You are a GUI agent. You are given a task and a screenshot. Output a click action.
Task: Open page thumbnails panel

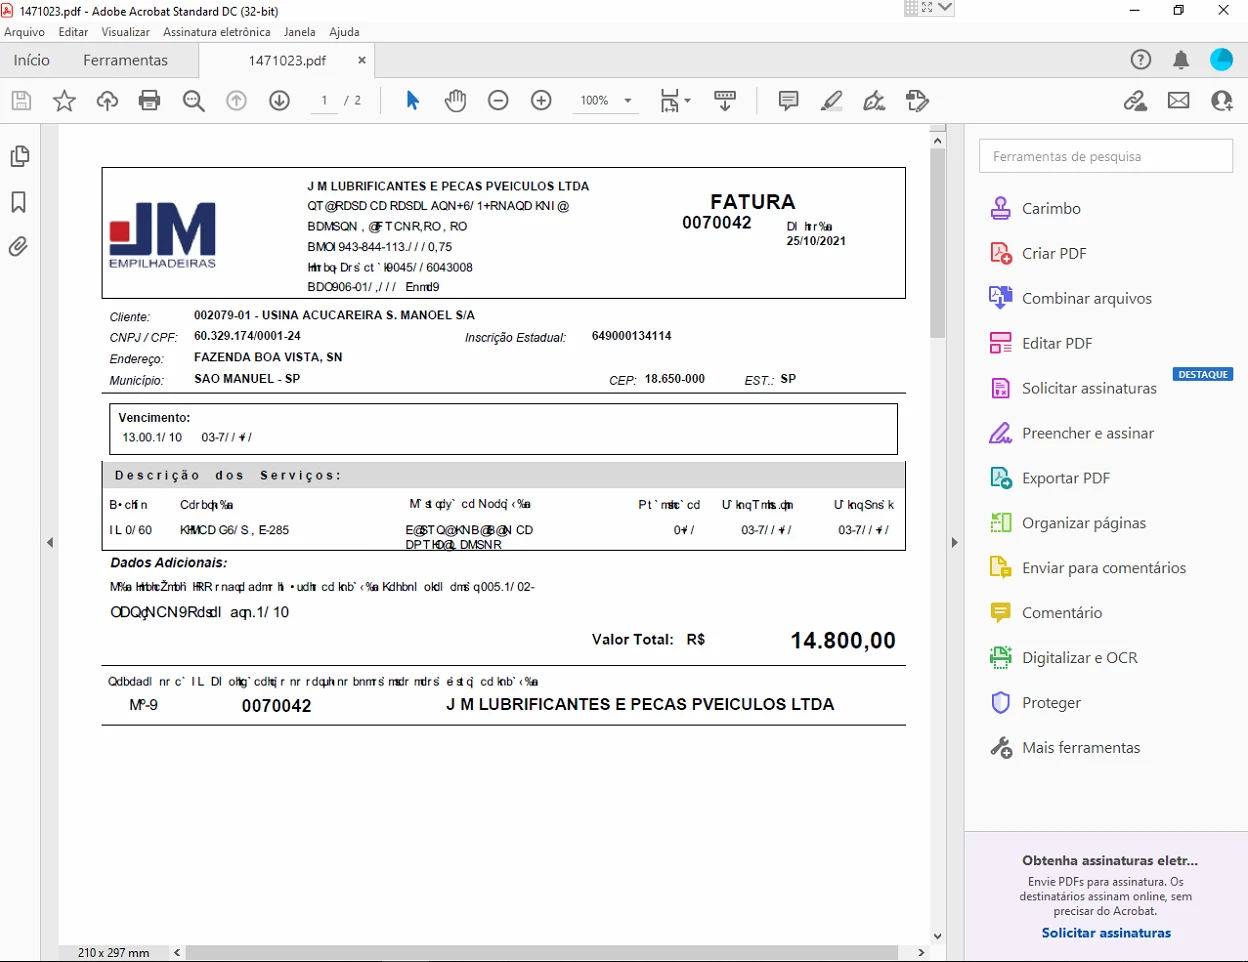[19, 157]
